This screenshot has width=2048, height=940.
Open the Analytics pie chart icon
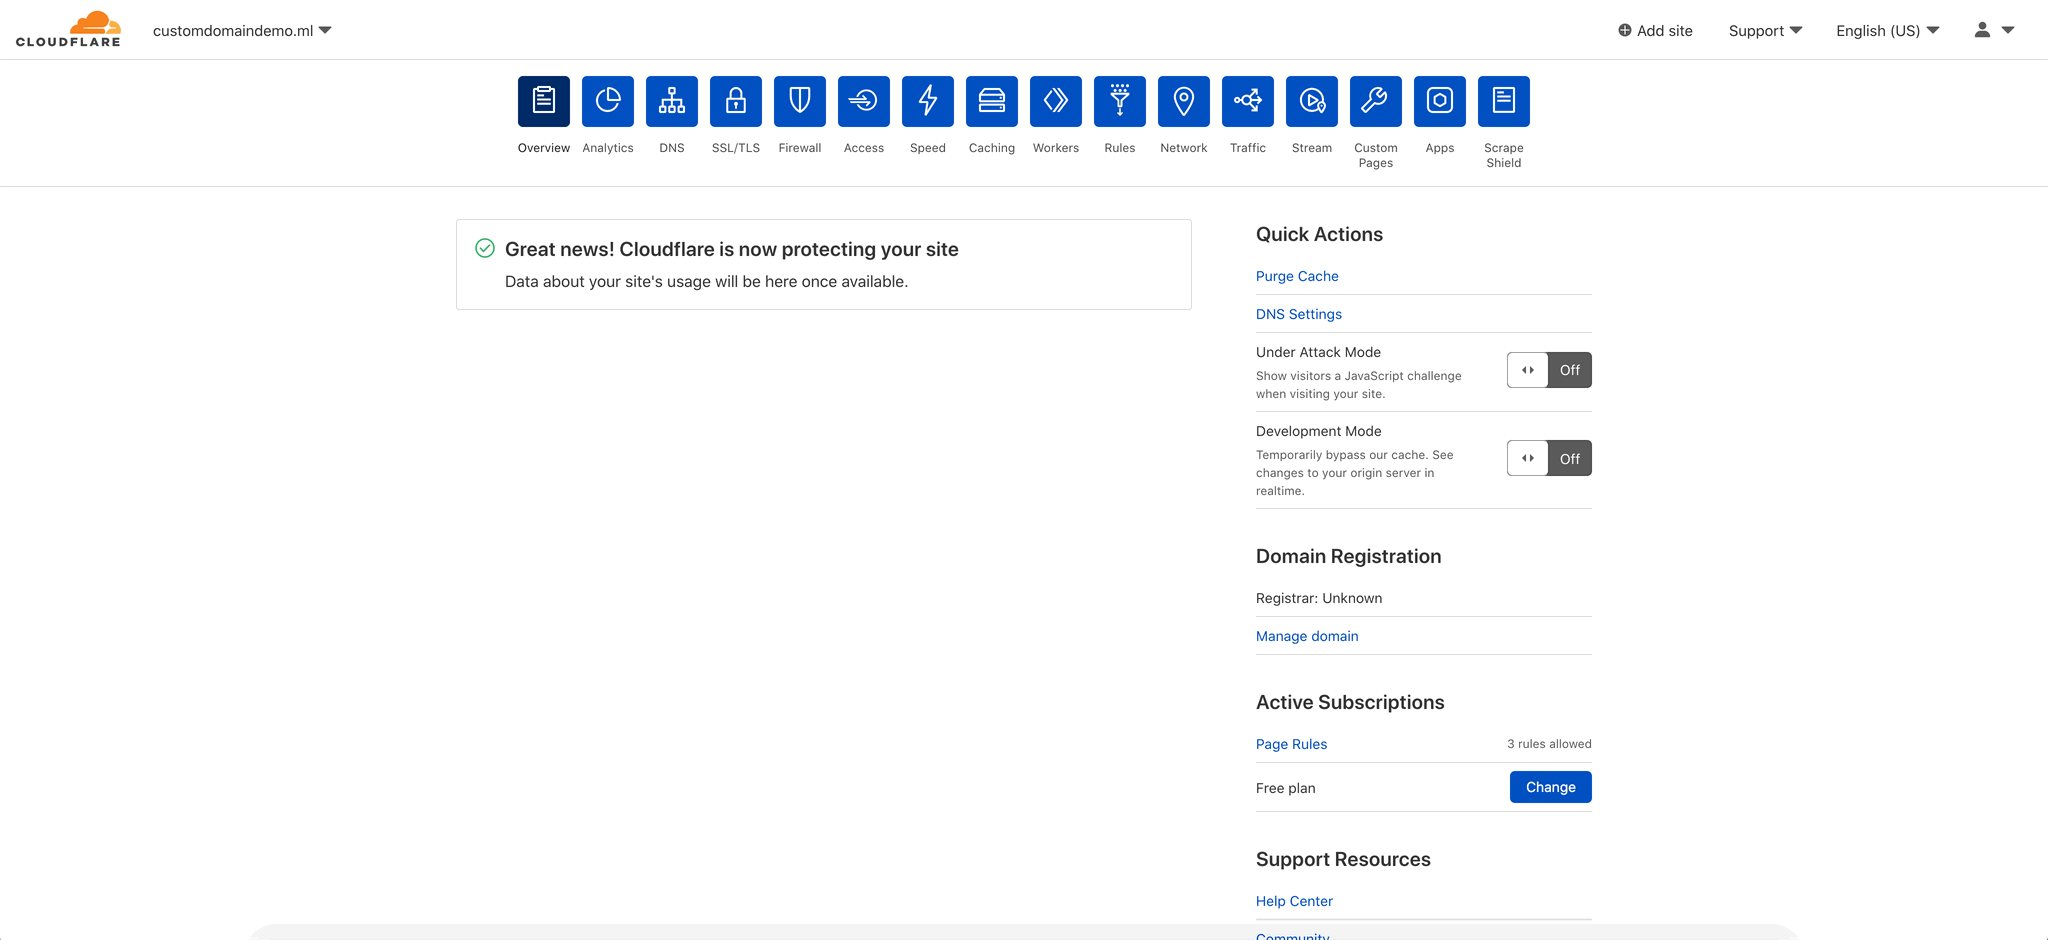(608, 101)
